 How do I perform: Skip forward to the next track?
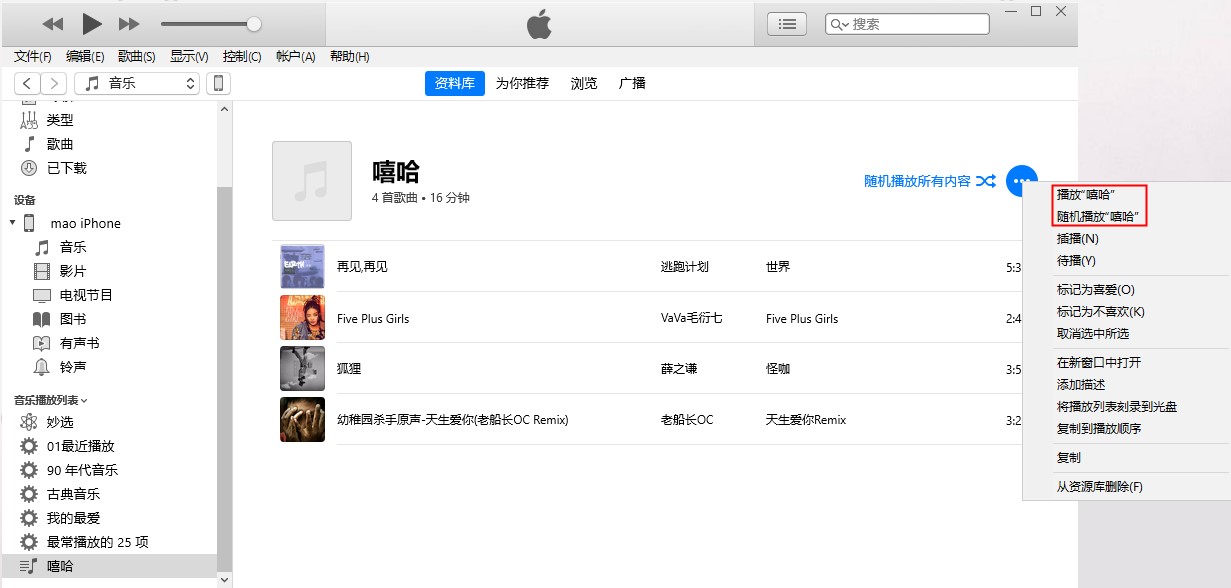click(129, 23)
